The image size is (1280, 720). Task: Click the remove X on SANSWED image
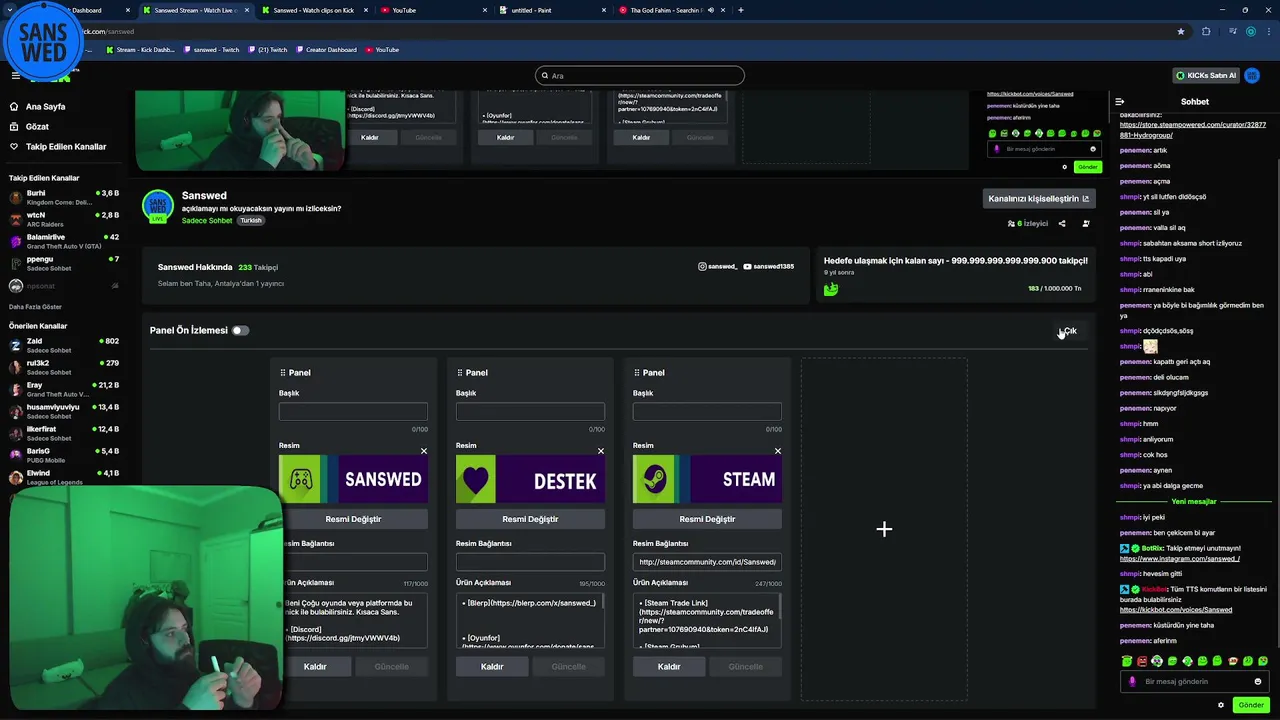point(424,451)
